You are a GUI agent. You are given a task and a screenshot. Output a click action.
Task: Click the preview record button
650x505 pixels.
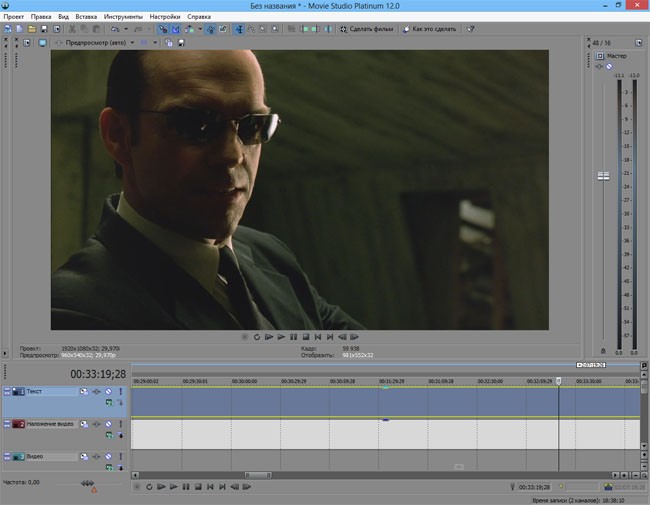click(x=245, y=337)
